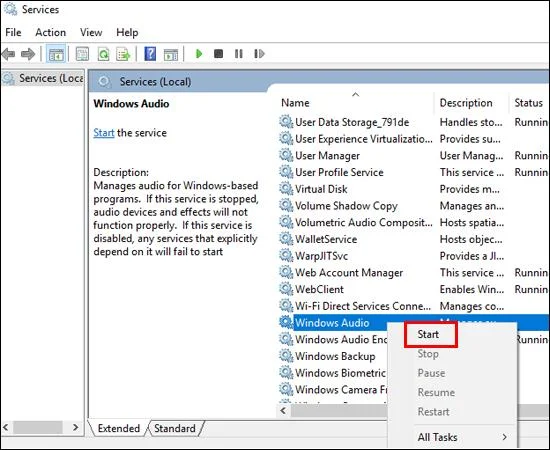This screenshot has height=450, width=550.
Task: Select Services (Local) tree node
Action: click(x=43, y=78)
